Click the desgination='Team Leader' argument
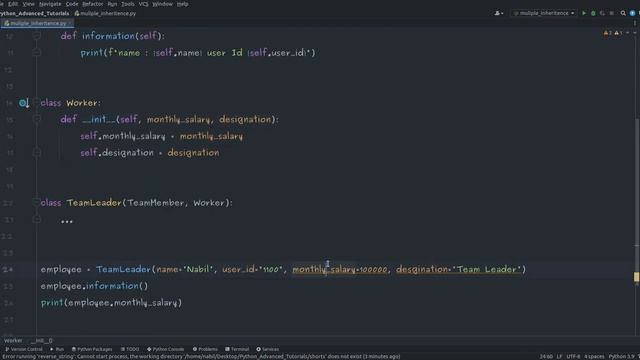The height and width of the screenshot is (360, 640). tap(458, 269)
